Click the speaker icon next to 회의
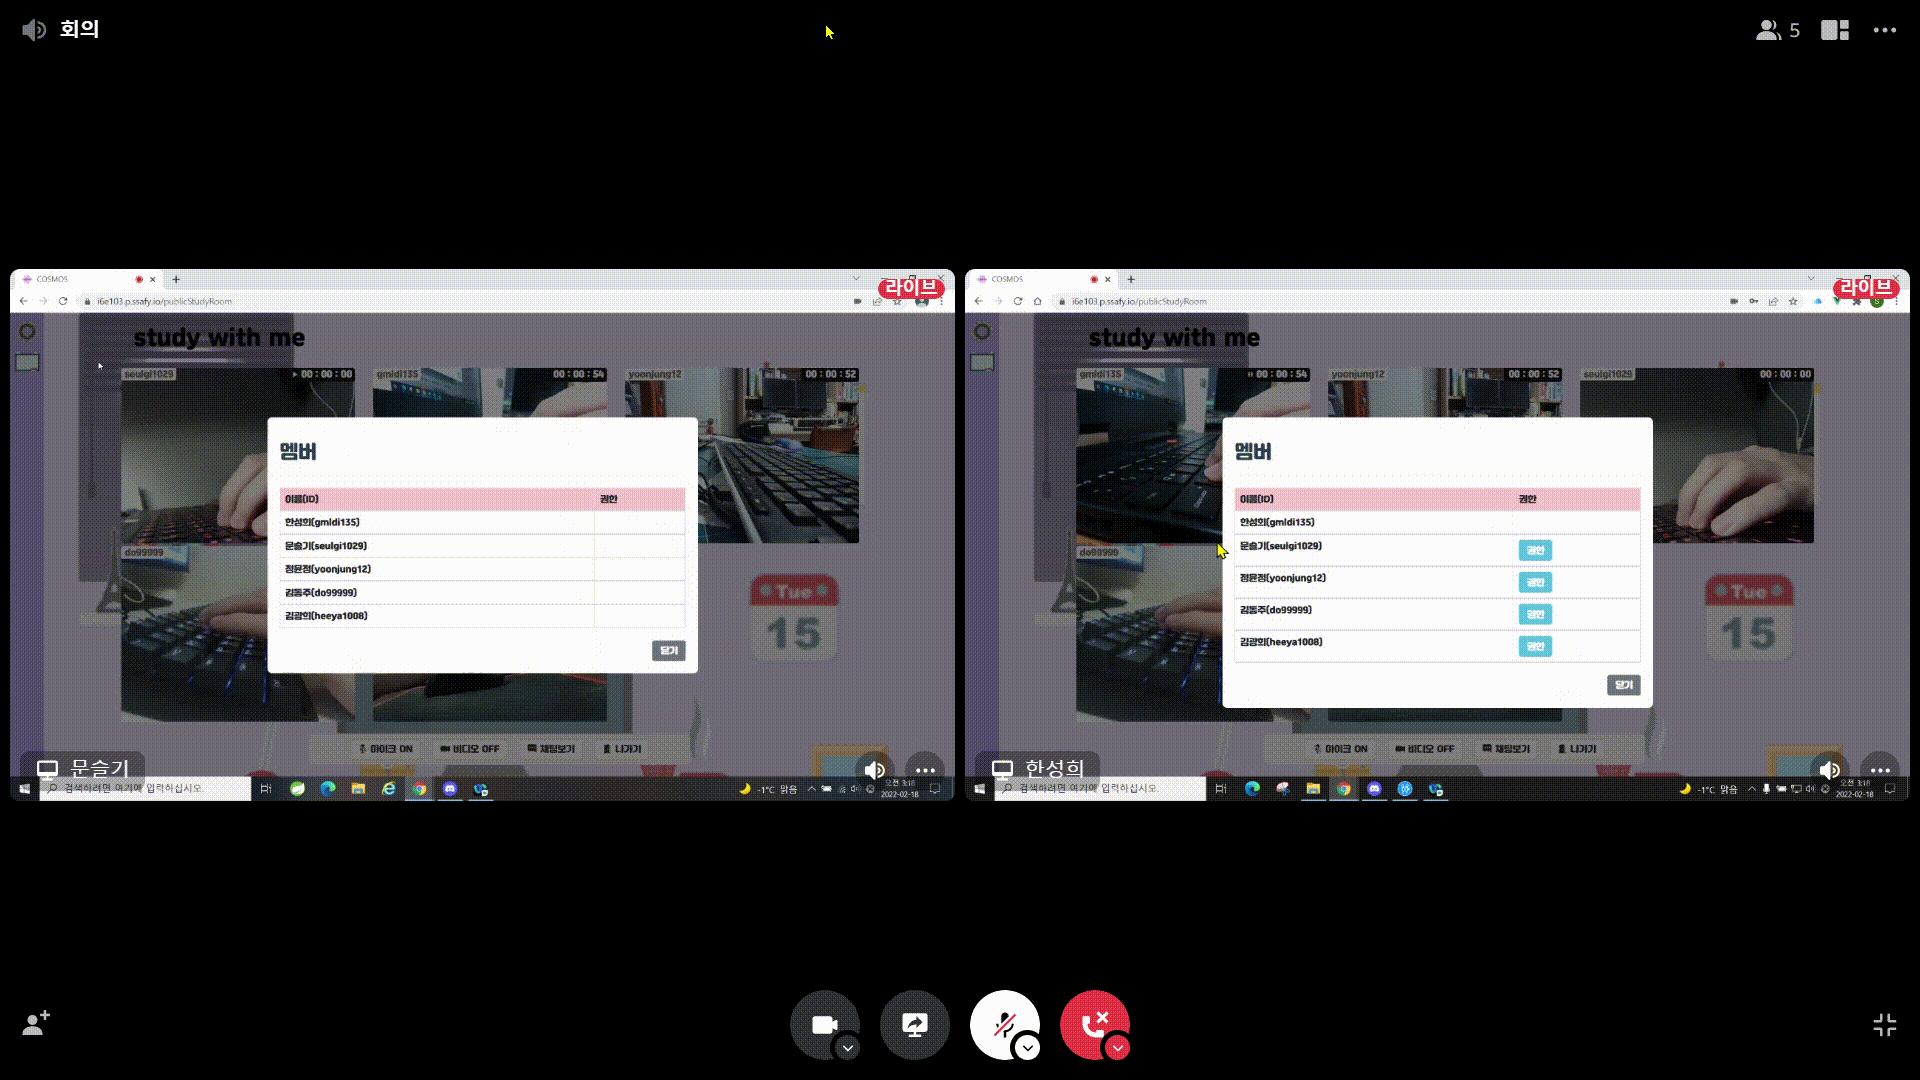This screenshot has height=1080, width=1920. (34, 30)
